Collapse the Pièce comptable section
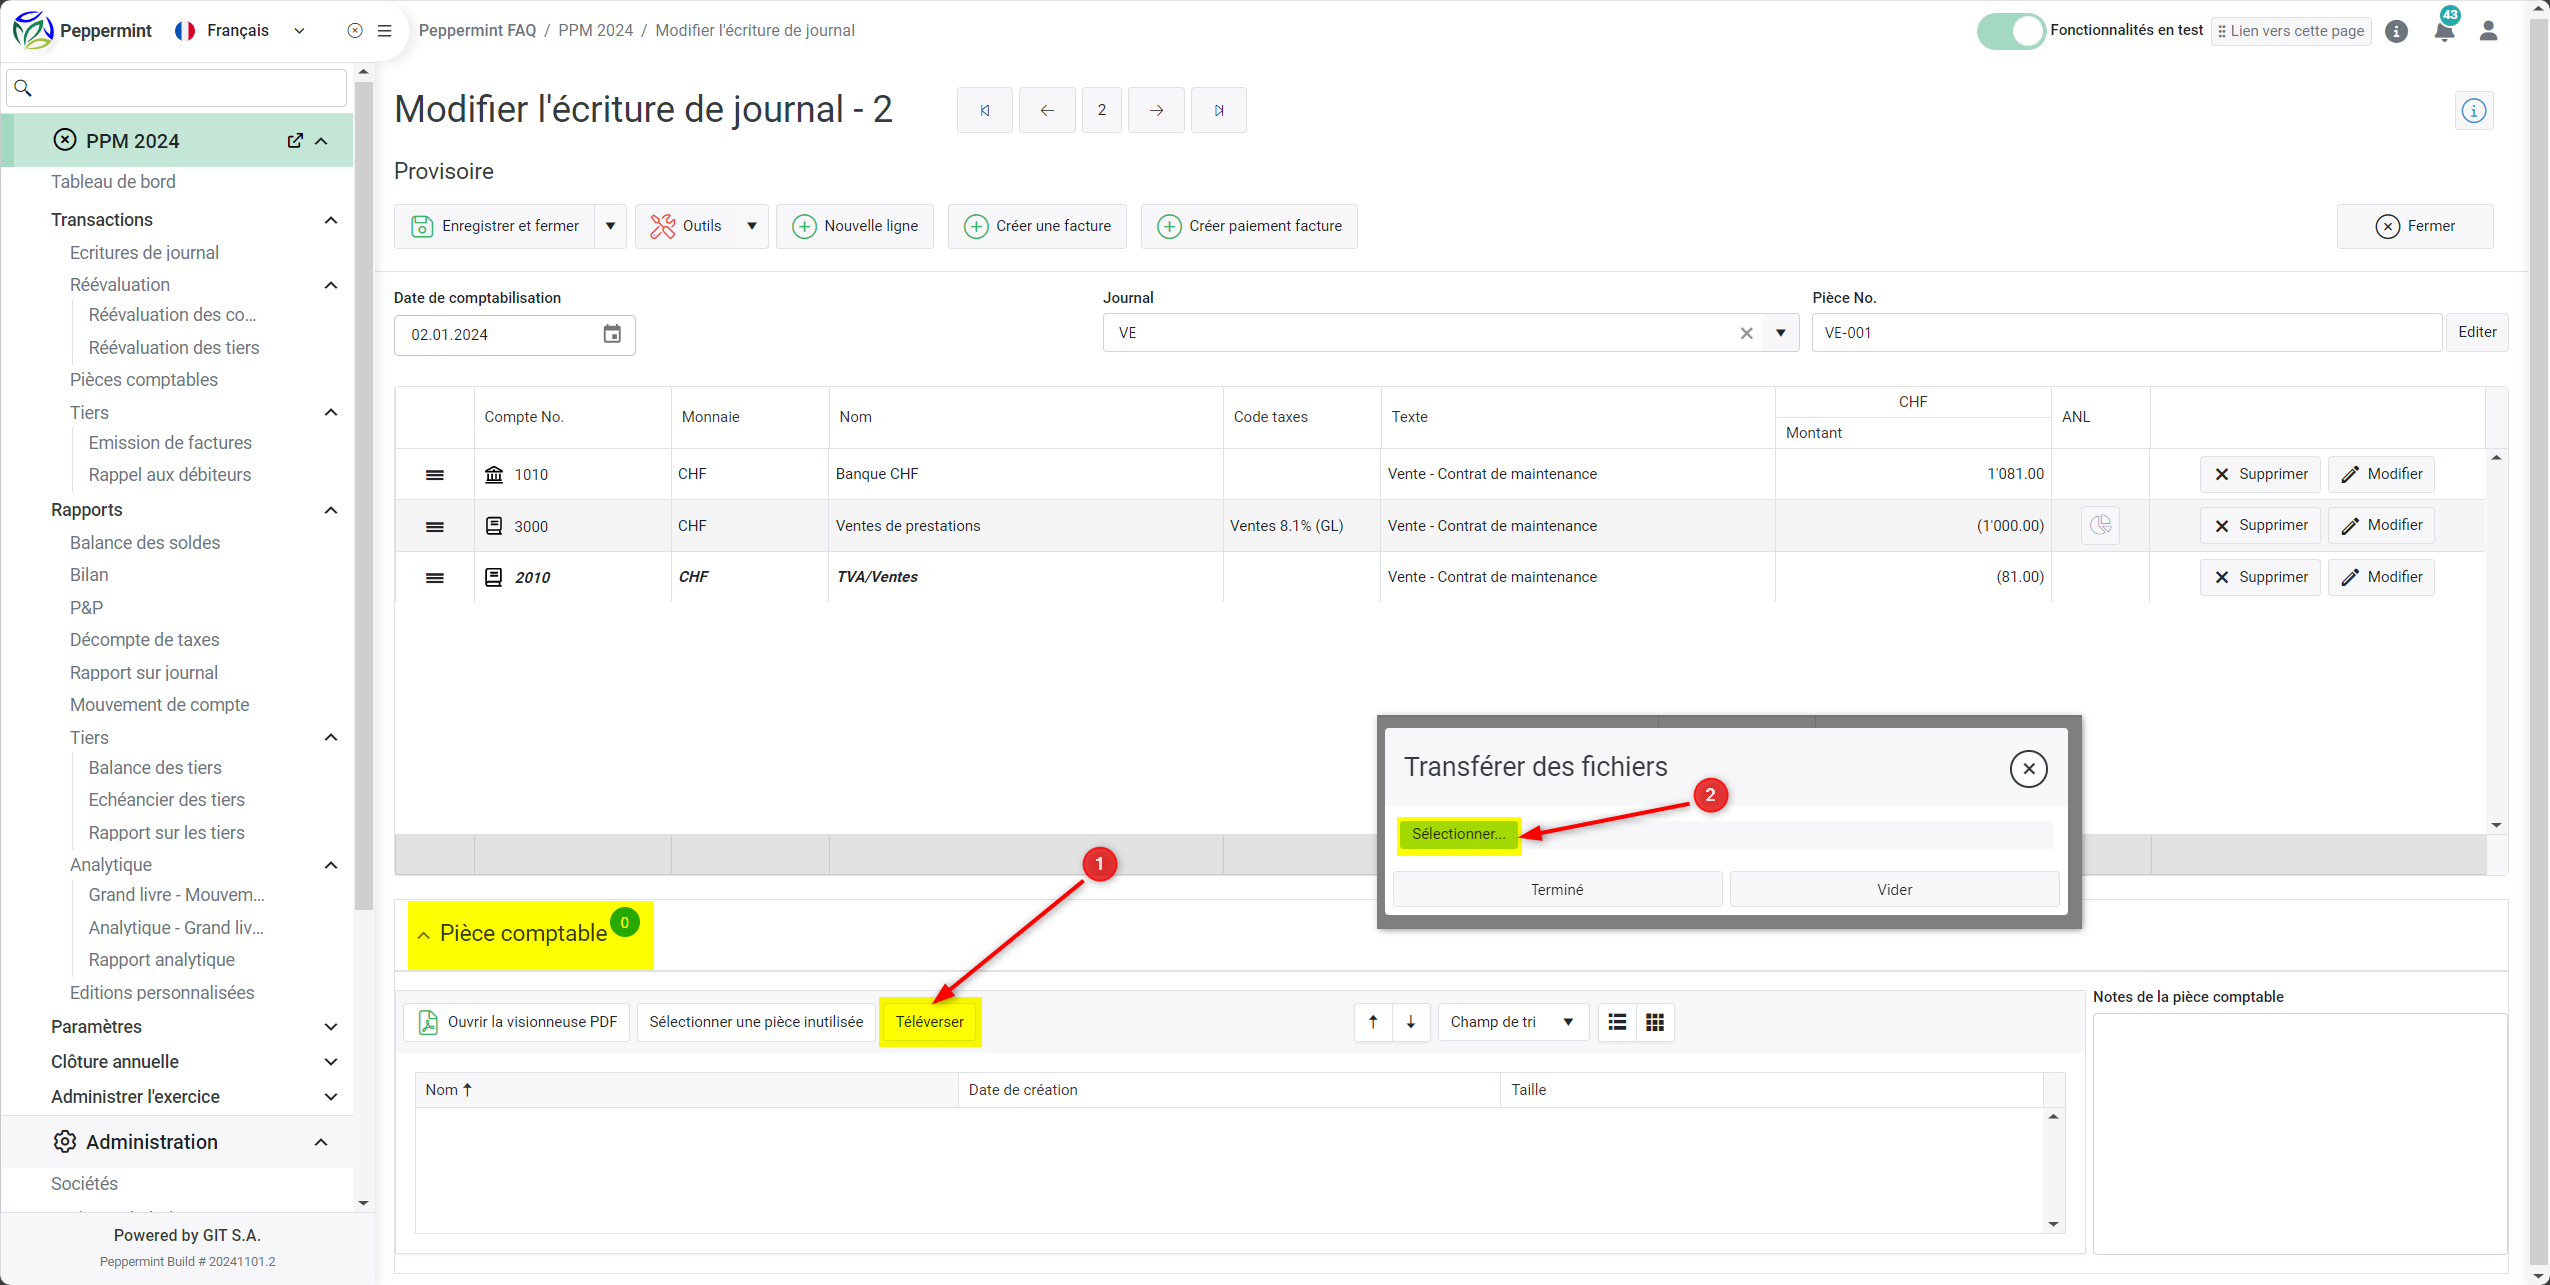Viewport: 2550px width, 1285px height. coord(424,935)
